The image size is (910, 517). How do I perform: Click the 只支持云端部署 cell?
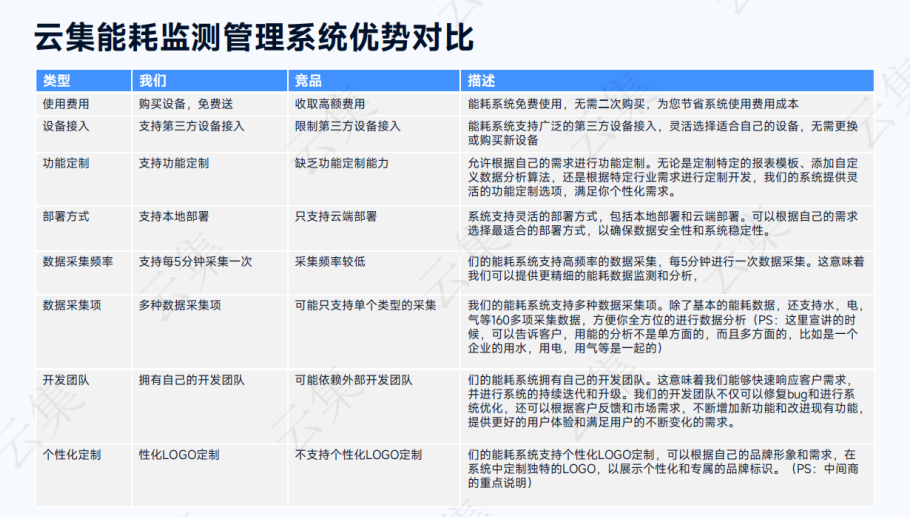coord(335,215)
